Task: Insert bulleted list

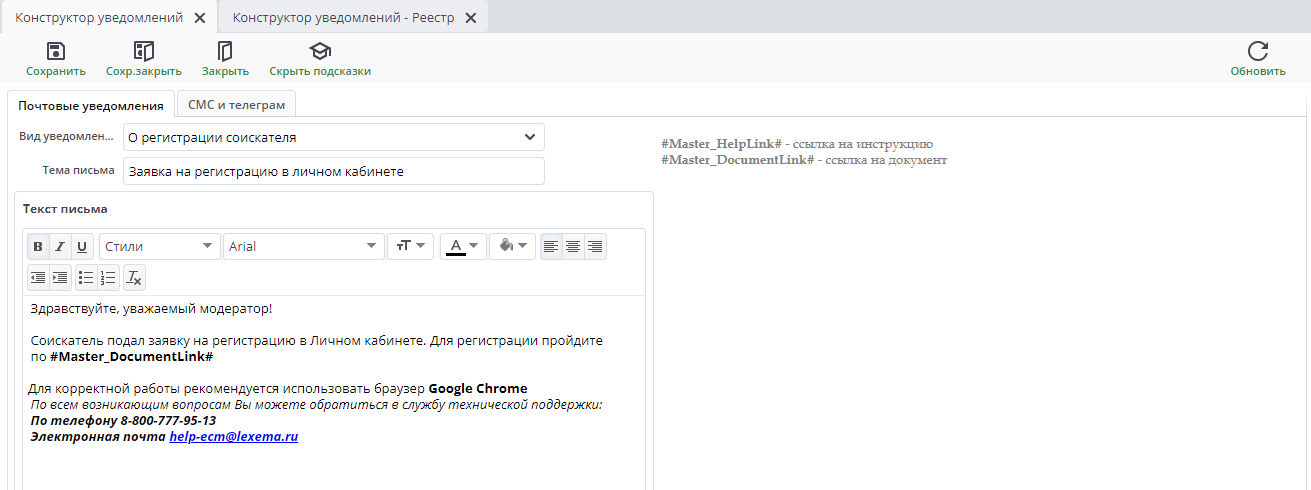Action: (x=87, y=277)
